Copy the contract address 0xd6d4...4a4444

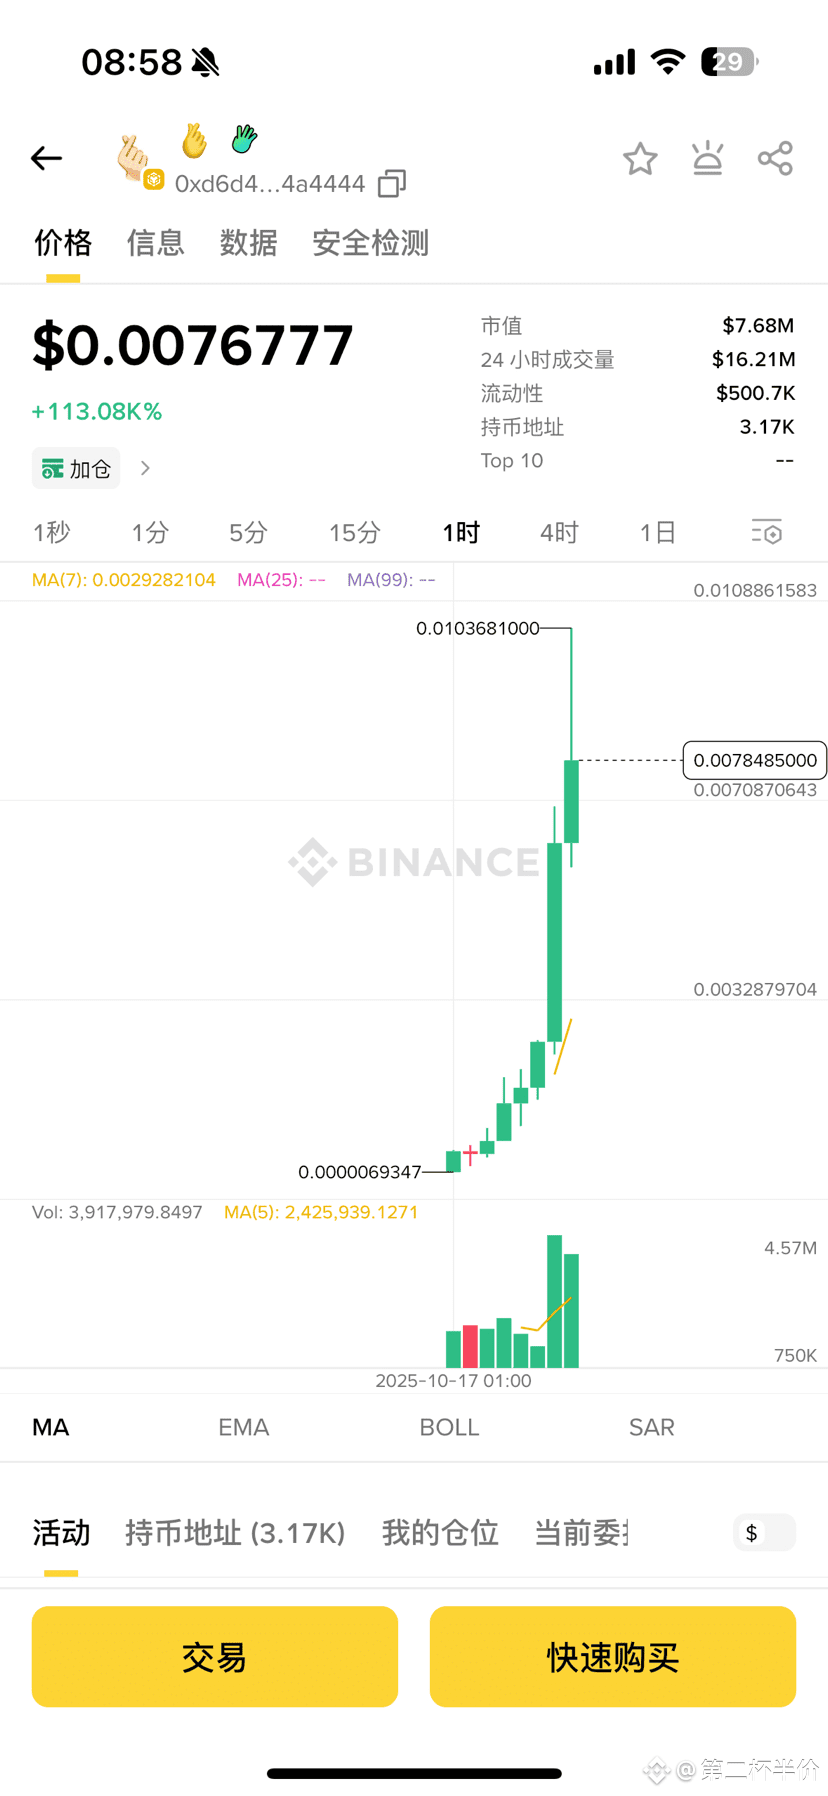click(x=392, y=184)
